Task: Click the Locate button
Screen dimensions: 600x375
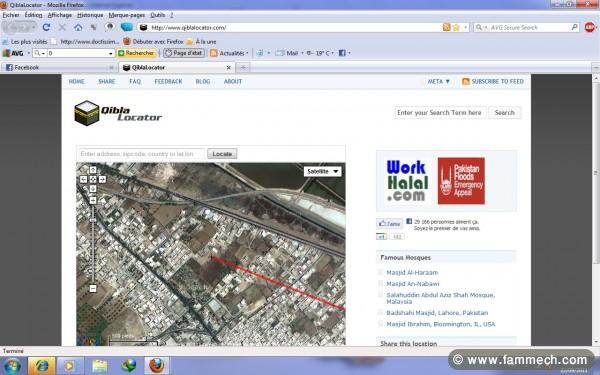Action: point(222,154)
